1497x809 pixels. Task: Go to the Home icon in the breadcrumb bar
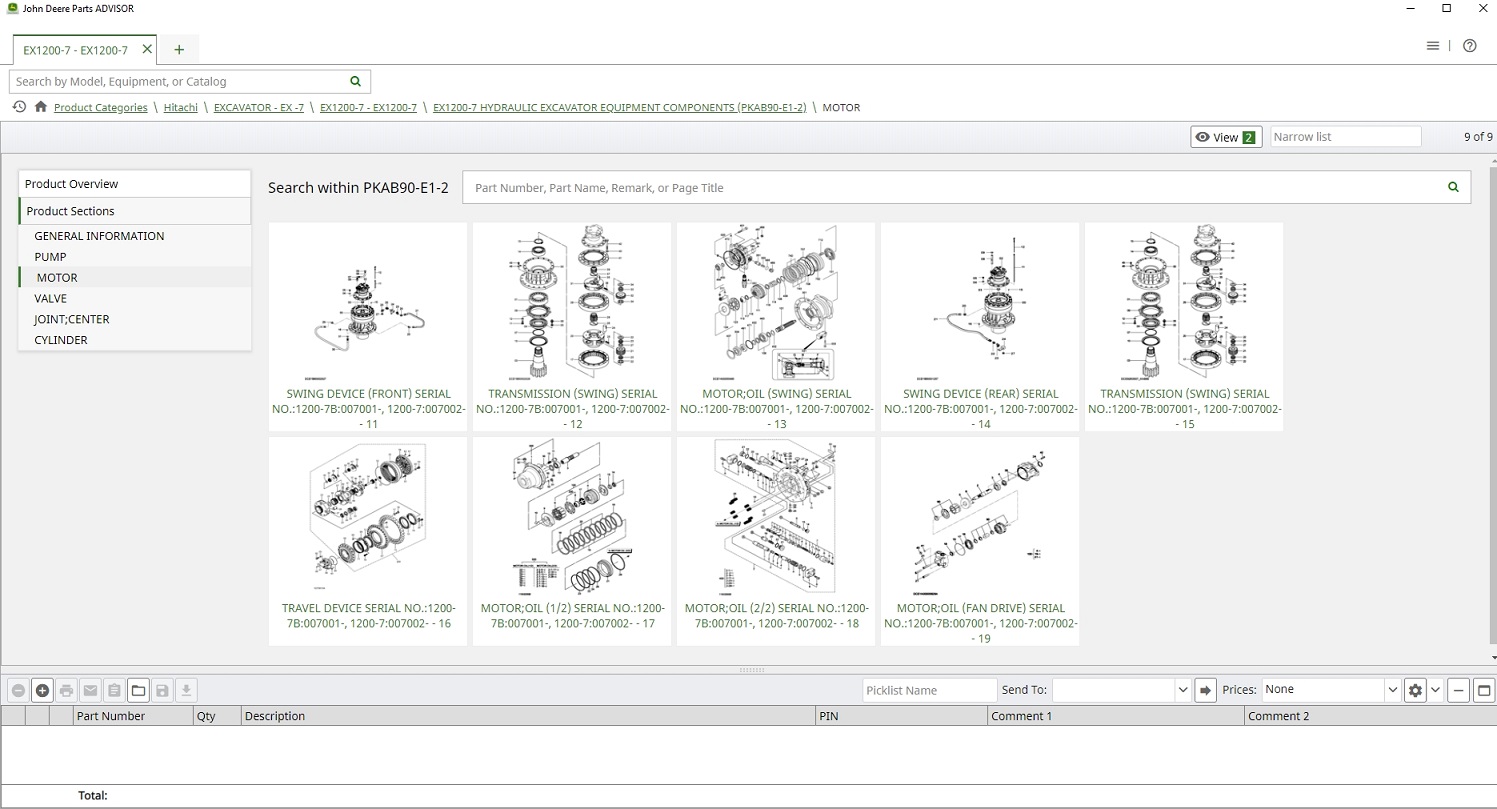40,107
